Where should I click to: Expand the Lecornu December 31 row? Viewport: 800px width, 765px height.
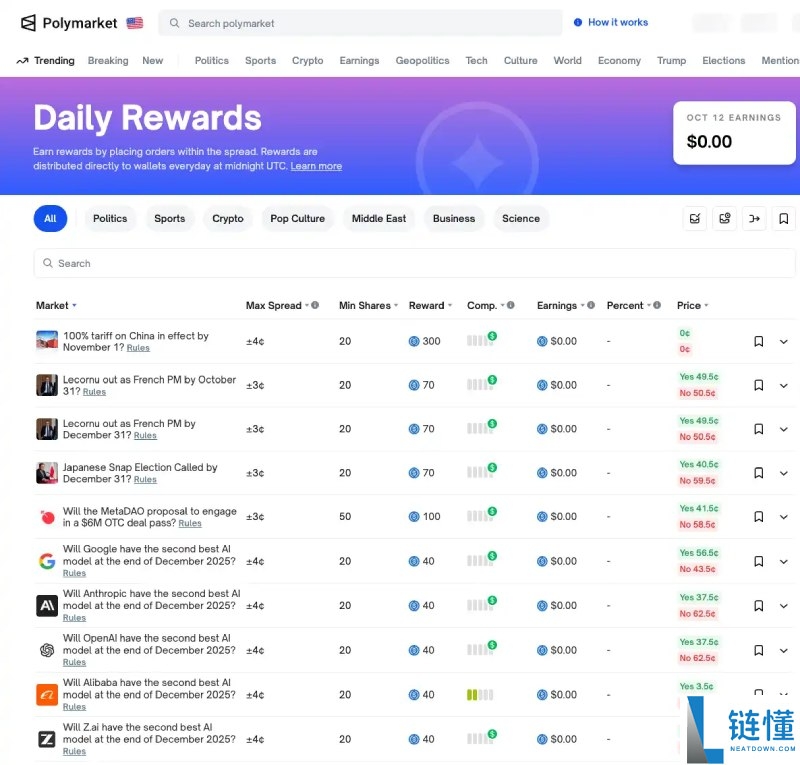click(x=784, y=429)
